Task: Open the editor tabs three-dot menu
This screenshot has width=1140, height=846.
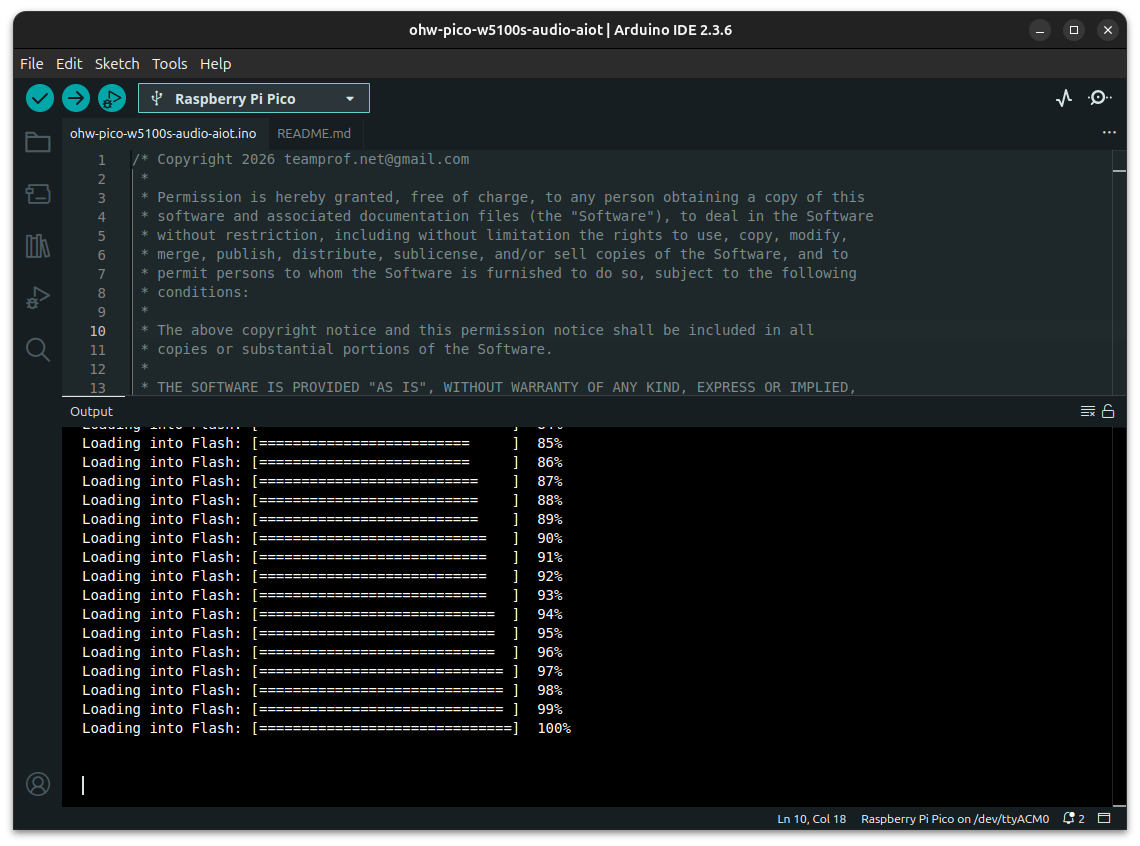Action: pyautogui.click(x=1109, y=133)
